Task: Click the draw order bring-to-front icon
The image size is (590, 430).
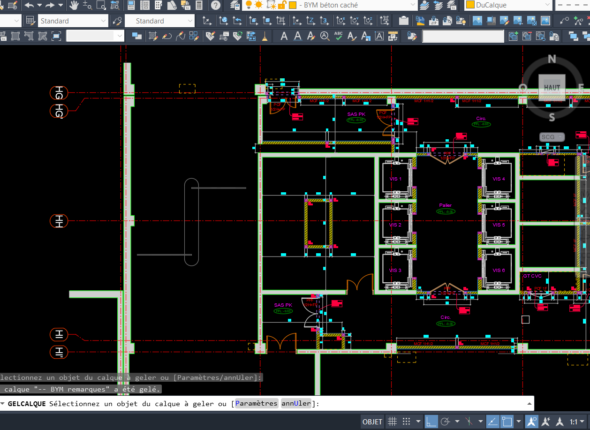Action: coord(137,36)
